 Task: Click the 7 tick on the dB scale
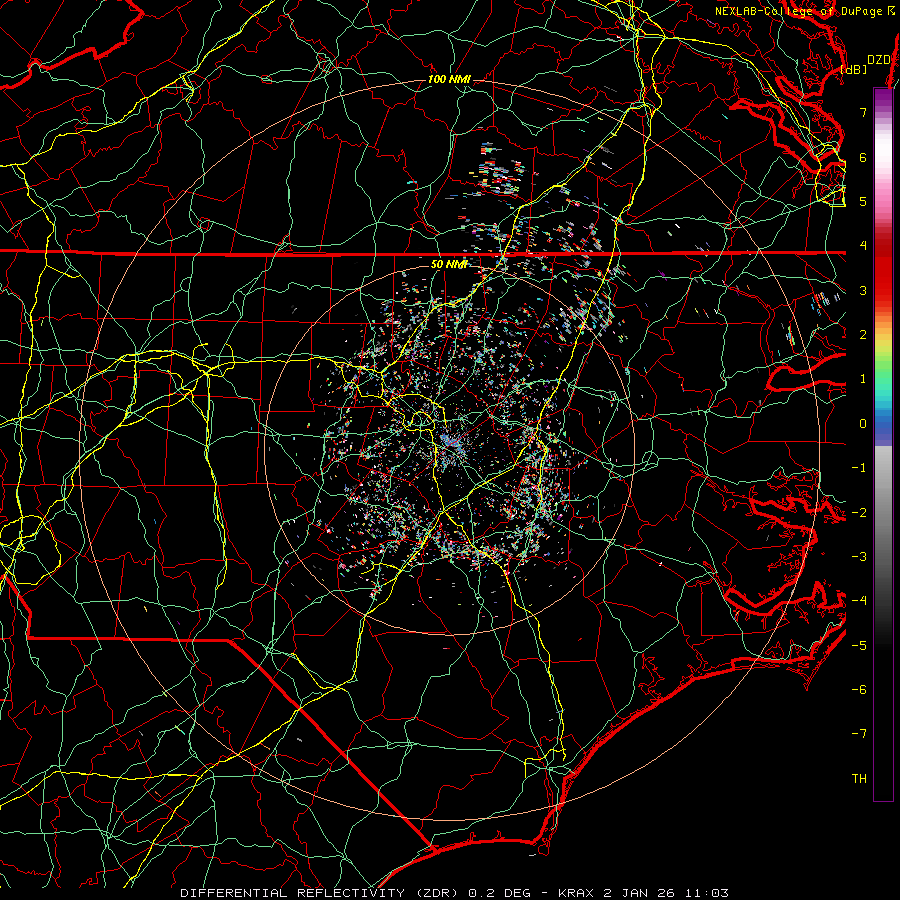click(x=863, y=112)
